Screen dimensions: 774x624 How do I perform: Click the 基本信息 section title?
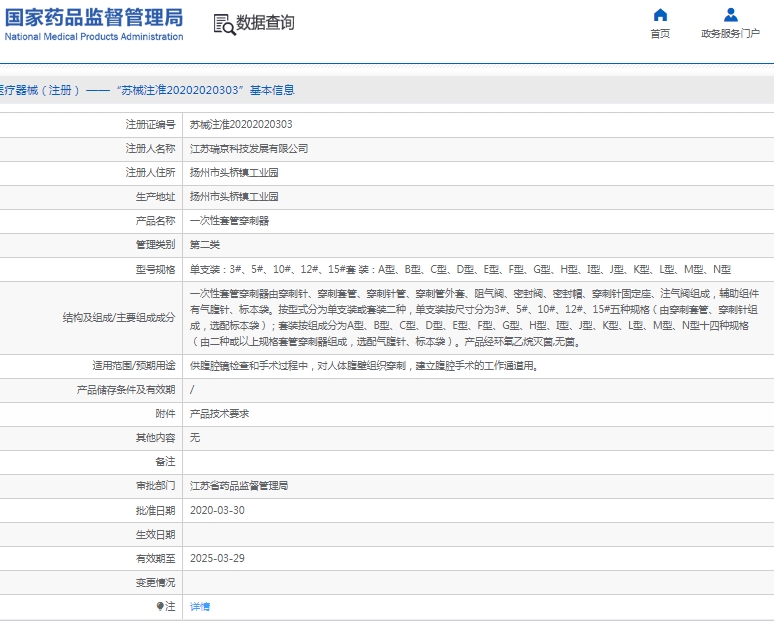pos(272,90)
